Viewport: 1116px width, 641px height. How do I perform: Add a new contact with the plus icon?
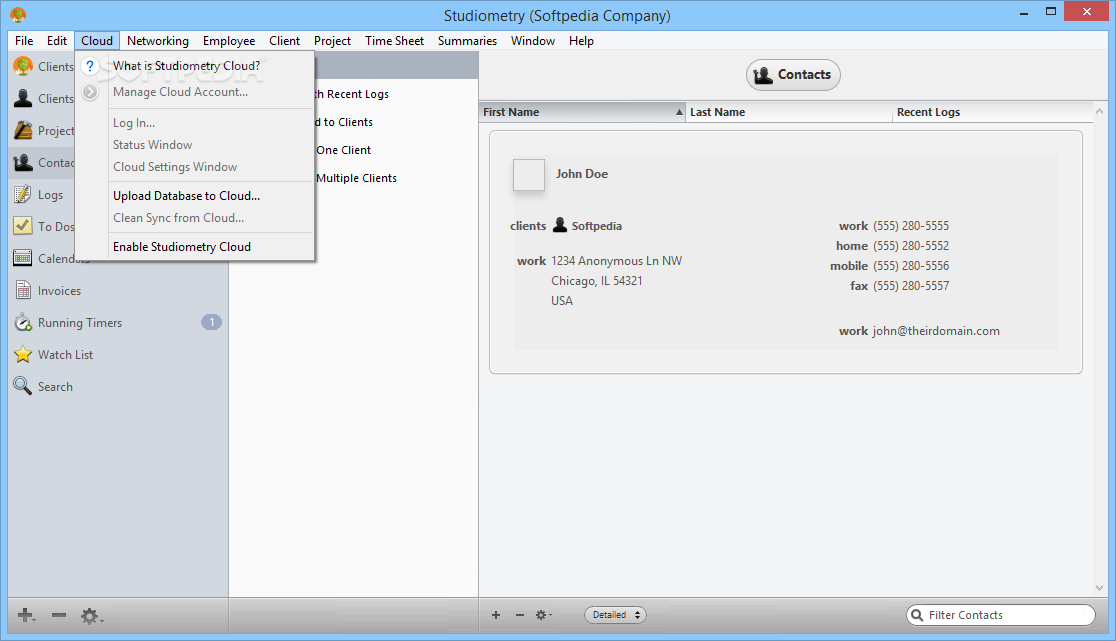click(x=496, y=615)
